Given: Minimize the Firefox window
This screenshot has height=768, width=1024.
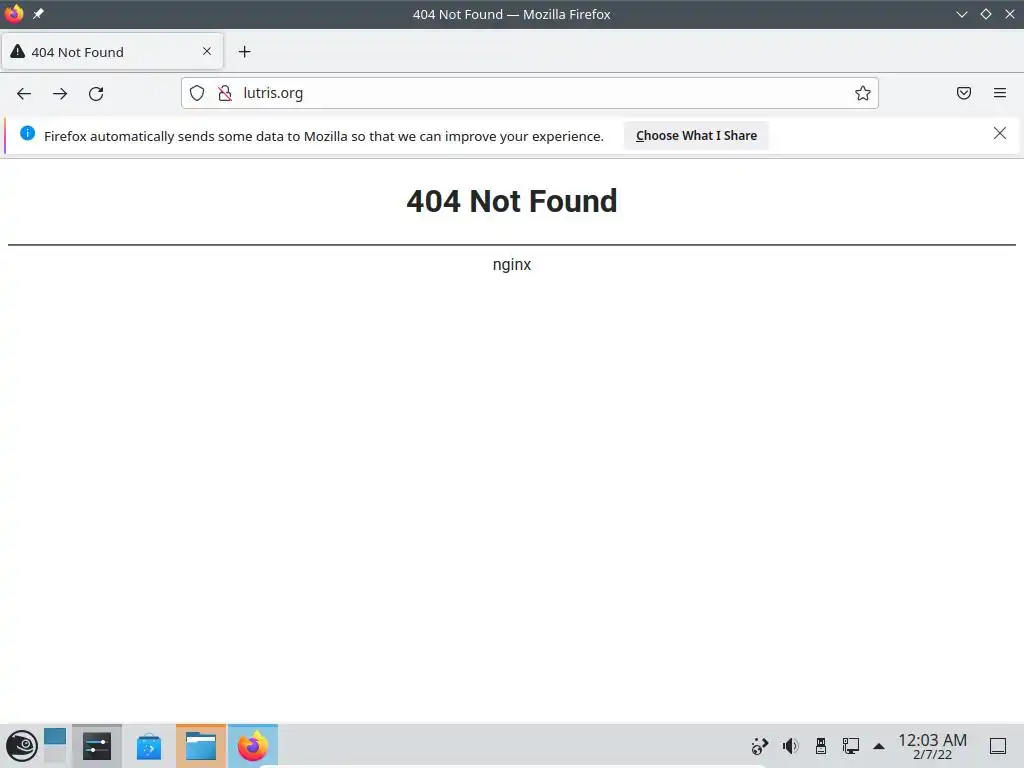Looking at the screenshot, I should (962, 14).
